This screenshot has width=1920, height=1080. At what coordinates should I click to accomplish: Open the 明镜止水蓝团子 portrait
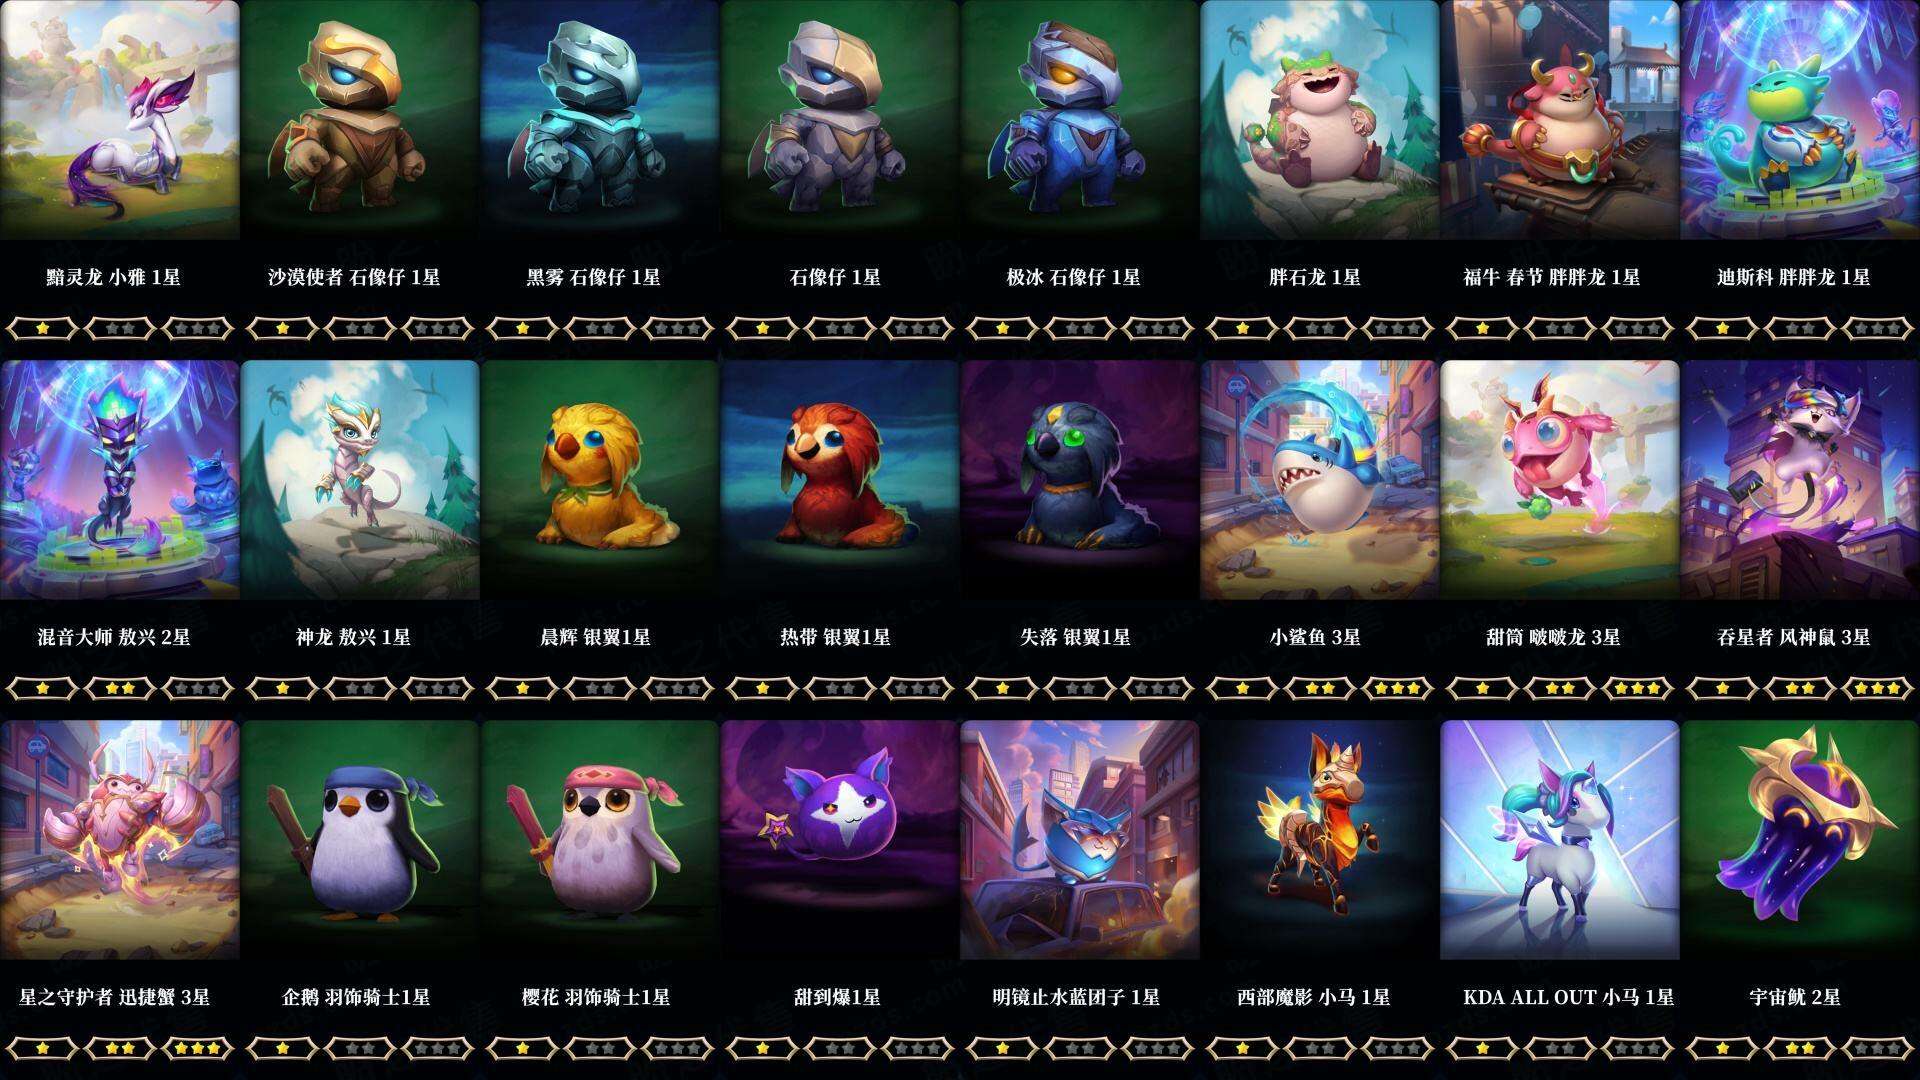(x=1080, y=840)
